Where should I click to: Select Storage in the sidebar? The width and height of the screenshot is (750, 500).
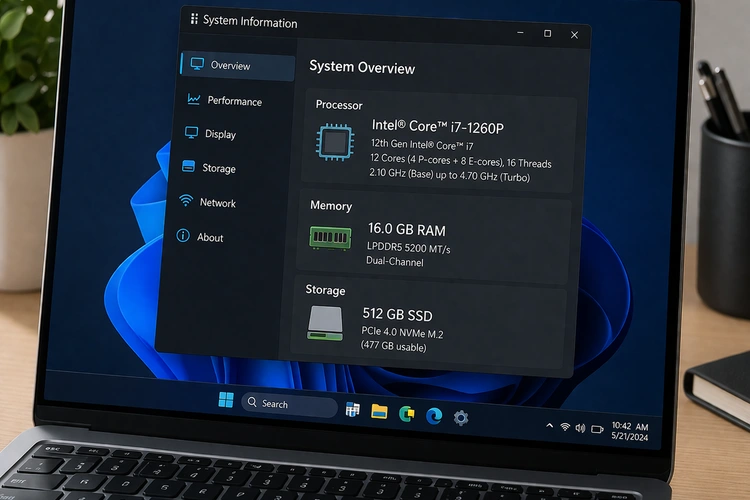209,168
